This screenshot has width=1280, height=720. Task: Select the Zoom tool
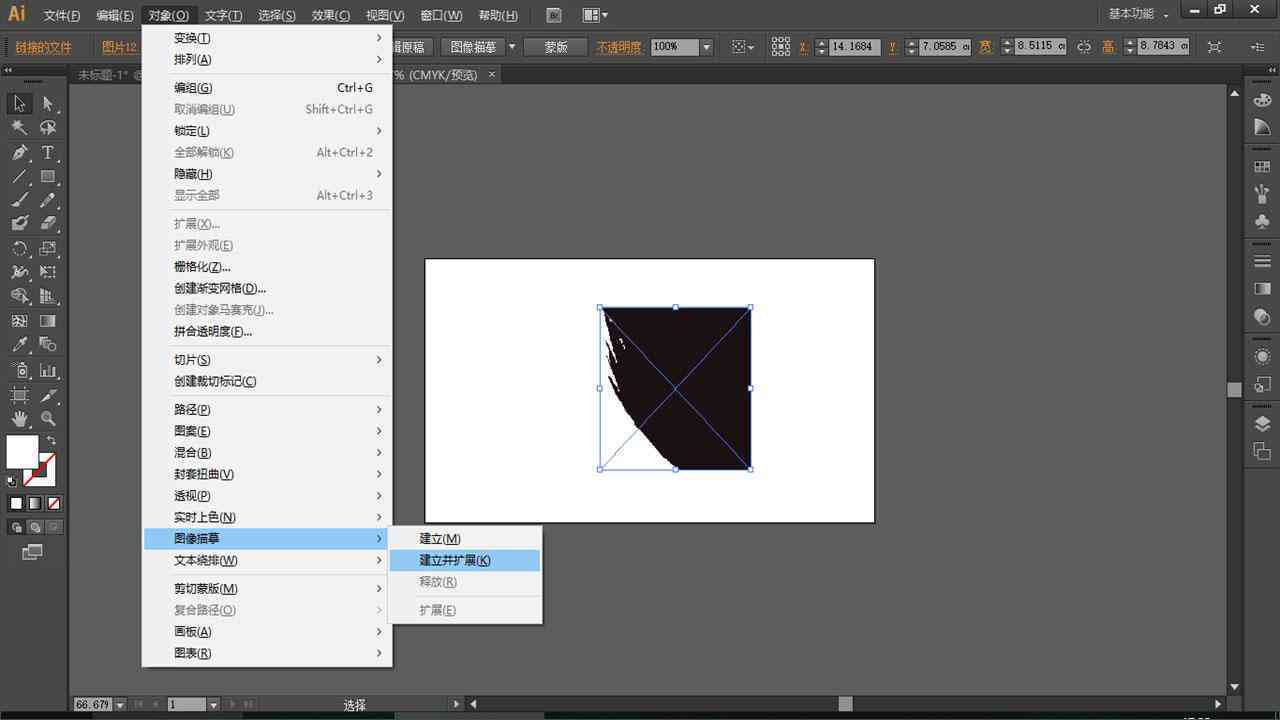(47, 419)
